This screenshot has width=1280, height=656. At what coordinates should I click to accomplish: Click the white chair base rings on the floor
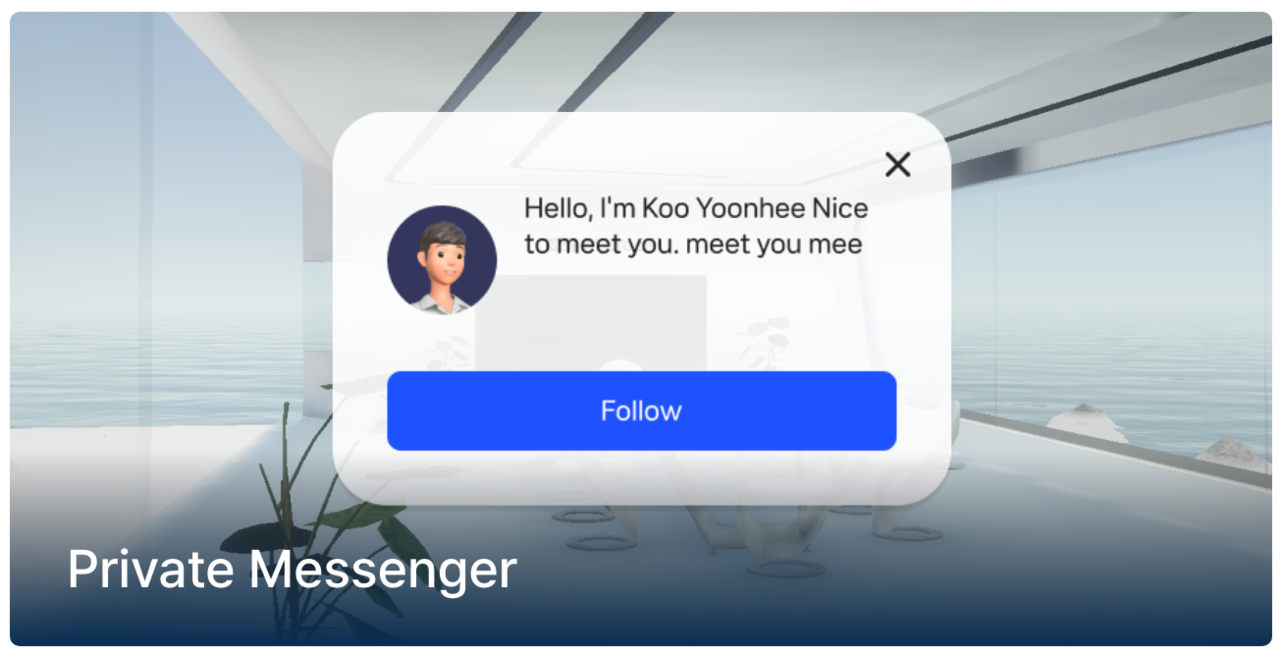pos(600,530)
